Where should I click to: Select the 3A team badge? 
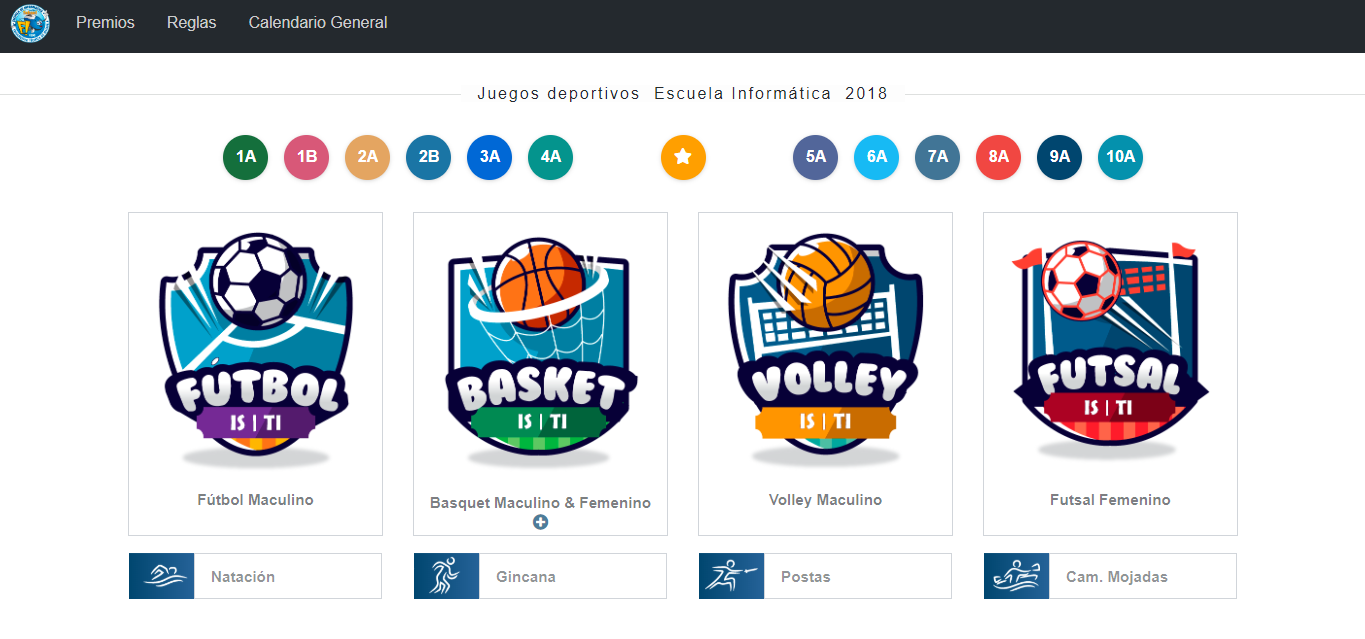(489, 157)
